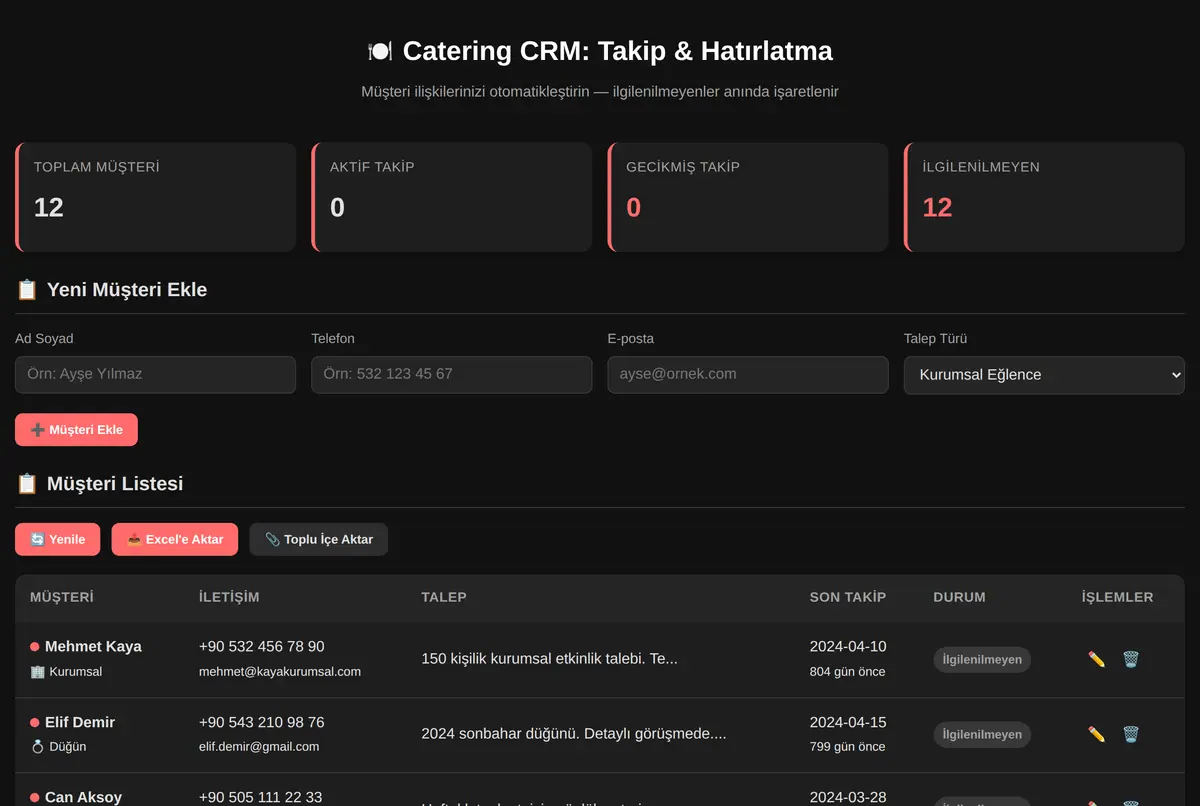The image size is (1200, 806).
Task: Select the customer name Mehmet Kaya
Action: [93, 647]
